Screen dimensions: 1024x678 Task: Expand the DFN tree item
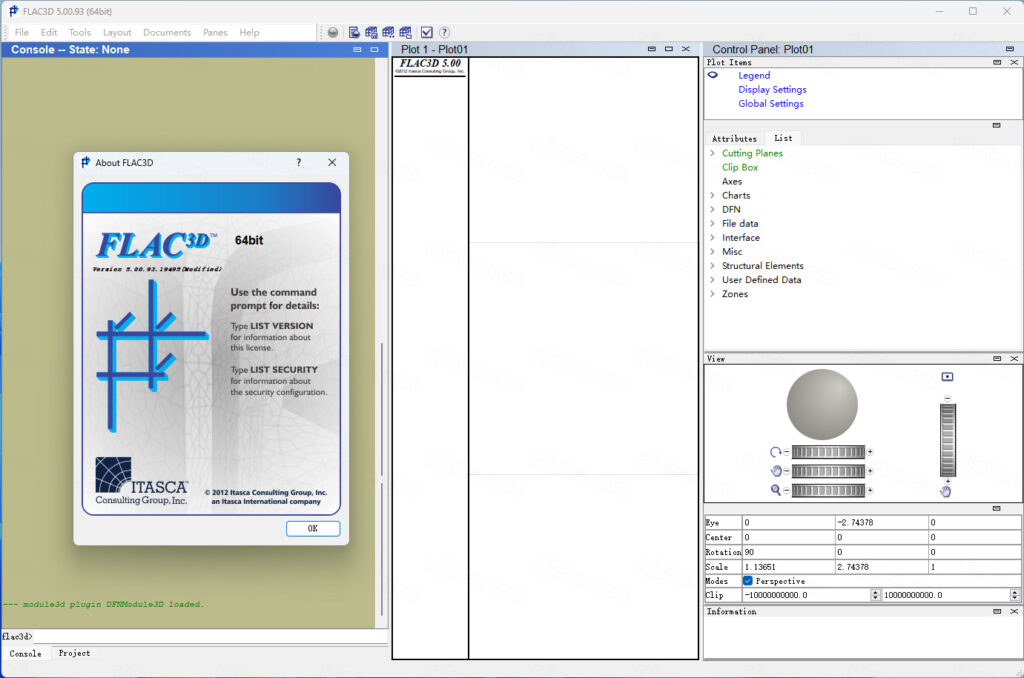[712, 210]
